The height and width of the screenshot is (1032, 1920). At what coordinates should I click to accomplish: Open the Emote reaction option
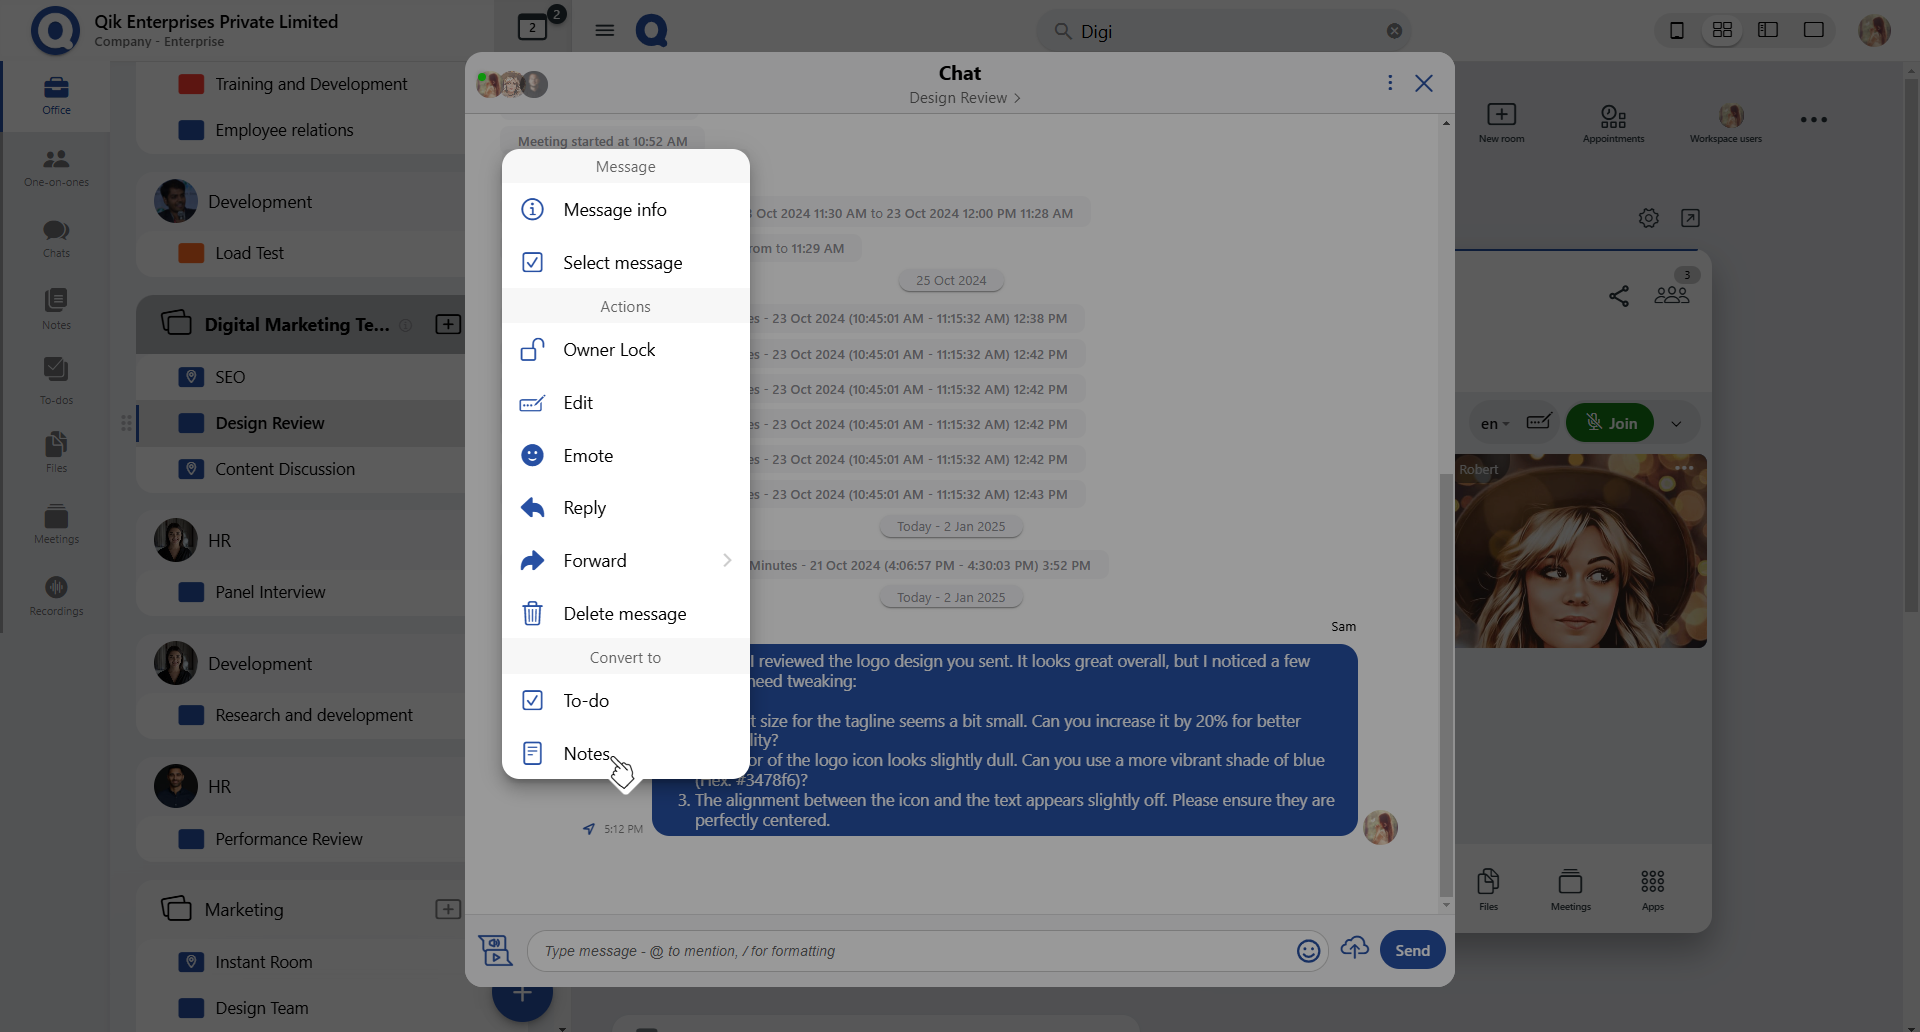tap(588, 456)
